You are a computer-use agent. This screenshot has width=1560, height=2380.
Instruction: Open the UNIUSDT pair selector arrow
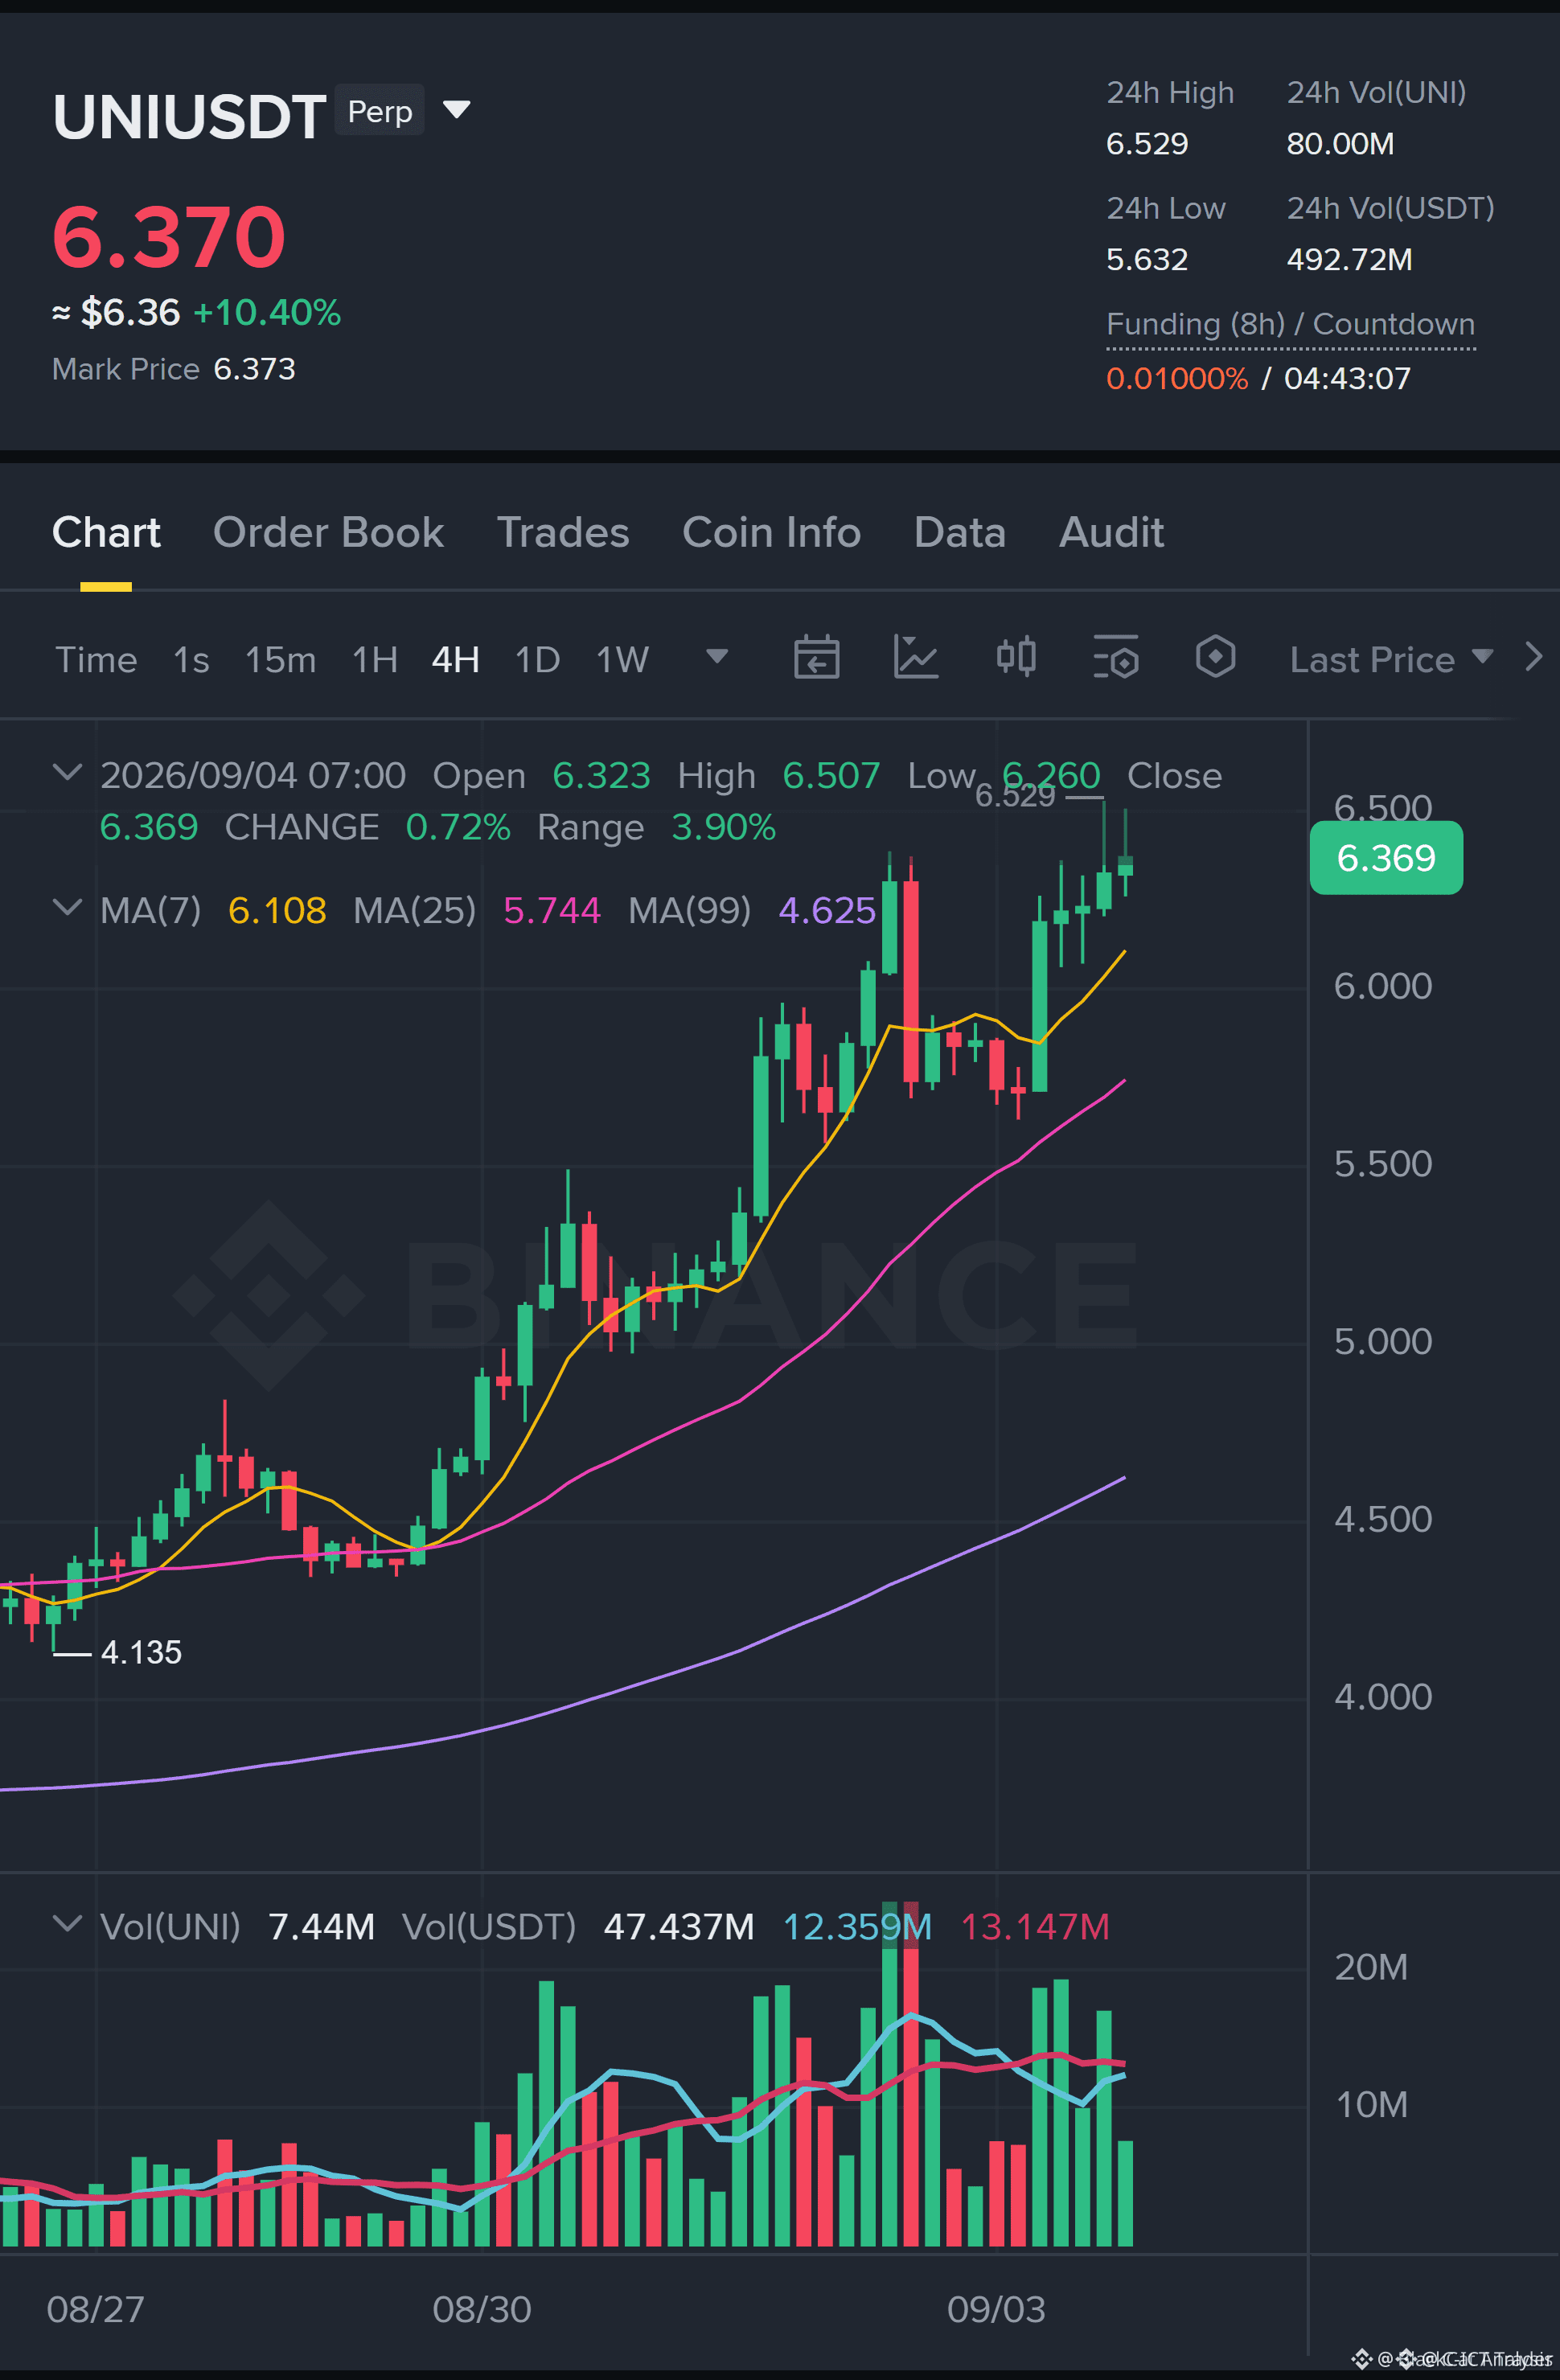(x=457, y=110)
